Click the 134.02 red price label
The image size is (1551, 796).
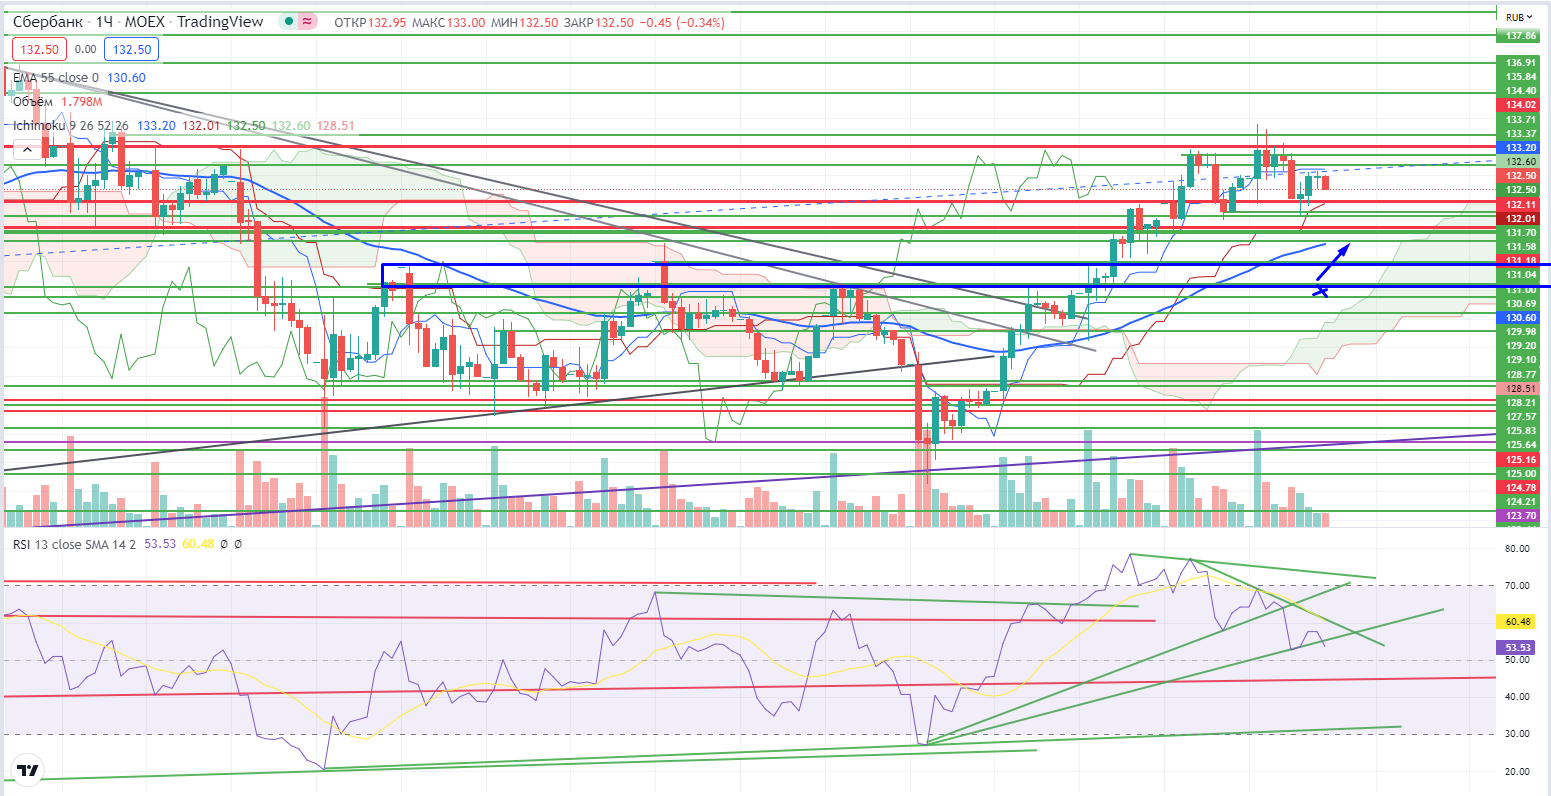pyautogui.click(x=1520, y=105)
